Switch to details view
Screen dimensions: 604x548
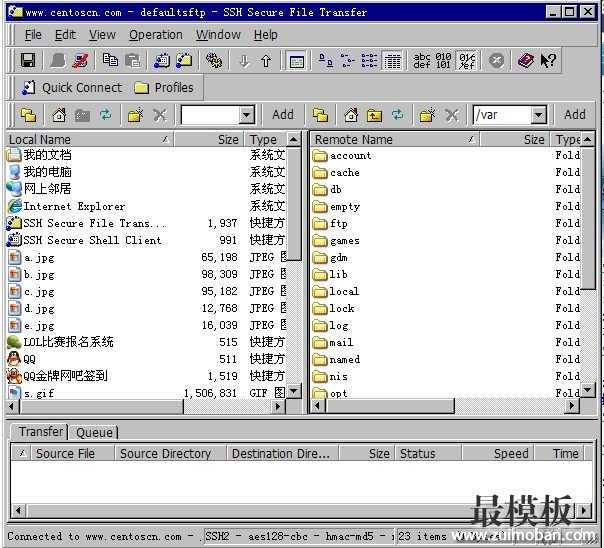[x=392, y=60]
